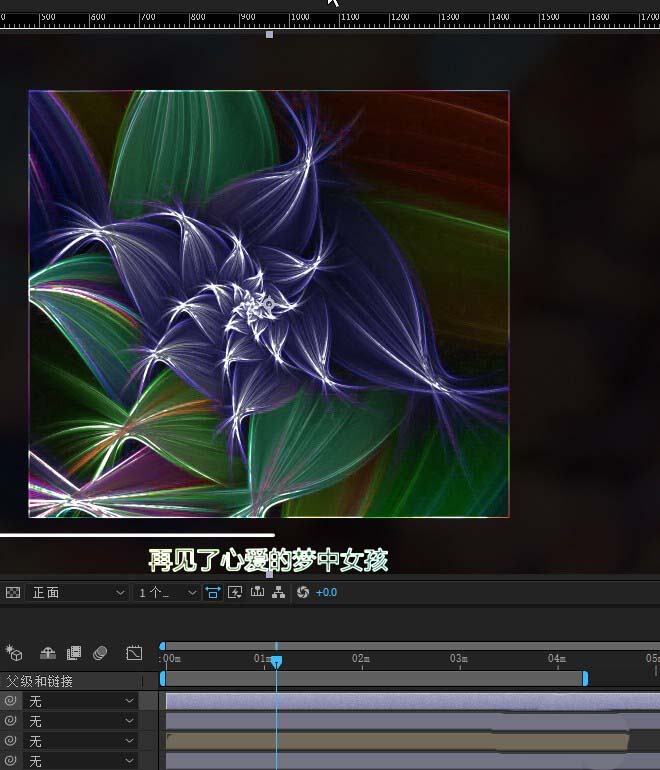
Task: Toggle the transparency grid button
Action: pyautogui.click(x=13, y=593)
